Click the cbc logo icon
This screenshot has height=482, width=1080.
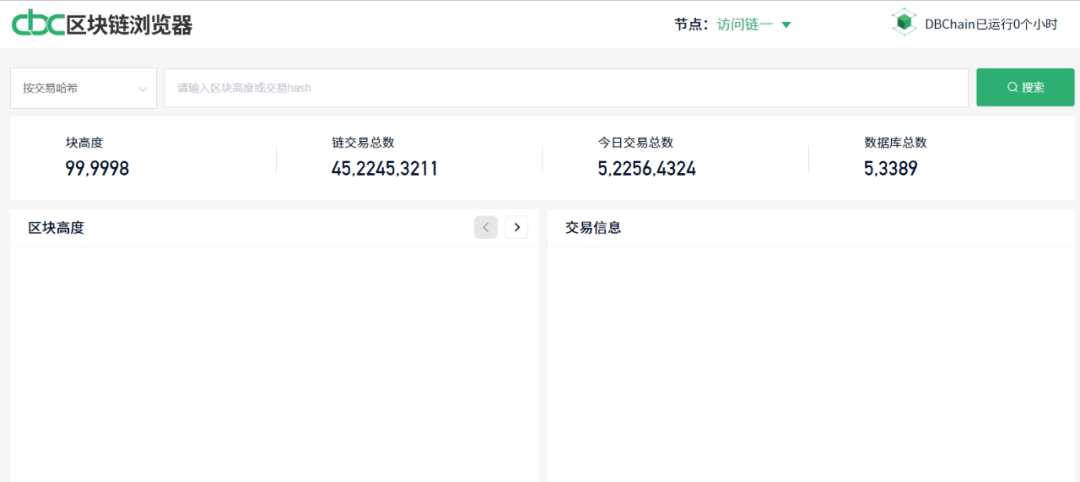[x=39, y=24]
